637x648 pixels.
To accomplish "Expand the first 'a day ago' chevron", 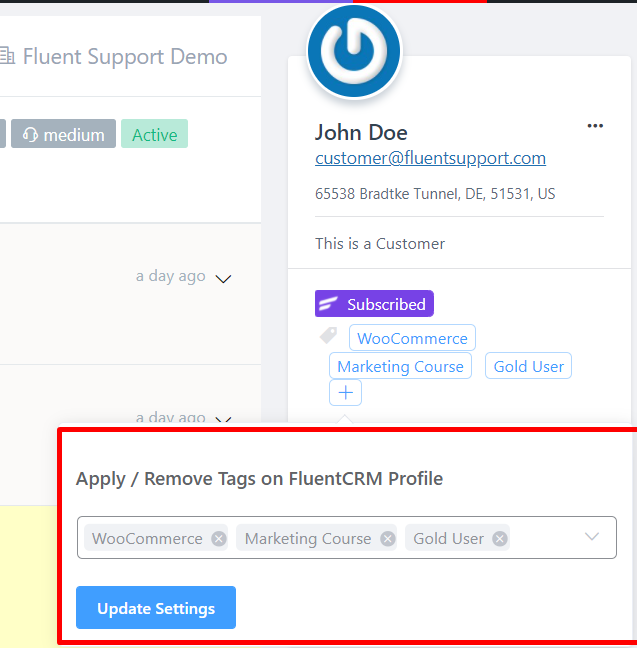I will tap(223, 279).
